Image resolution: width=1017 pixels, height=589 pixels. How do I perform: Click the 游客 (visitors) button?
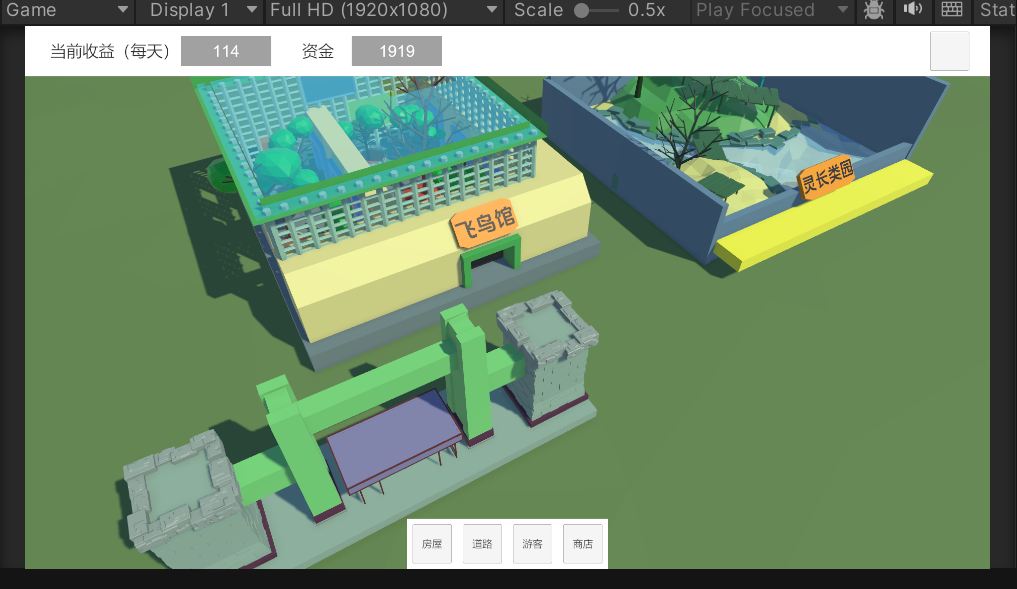click(532, 544)
